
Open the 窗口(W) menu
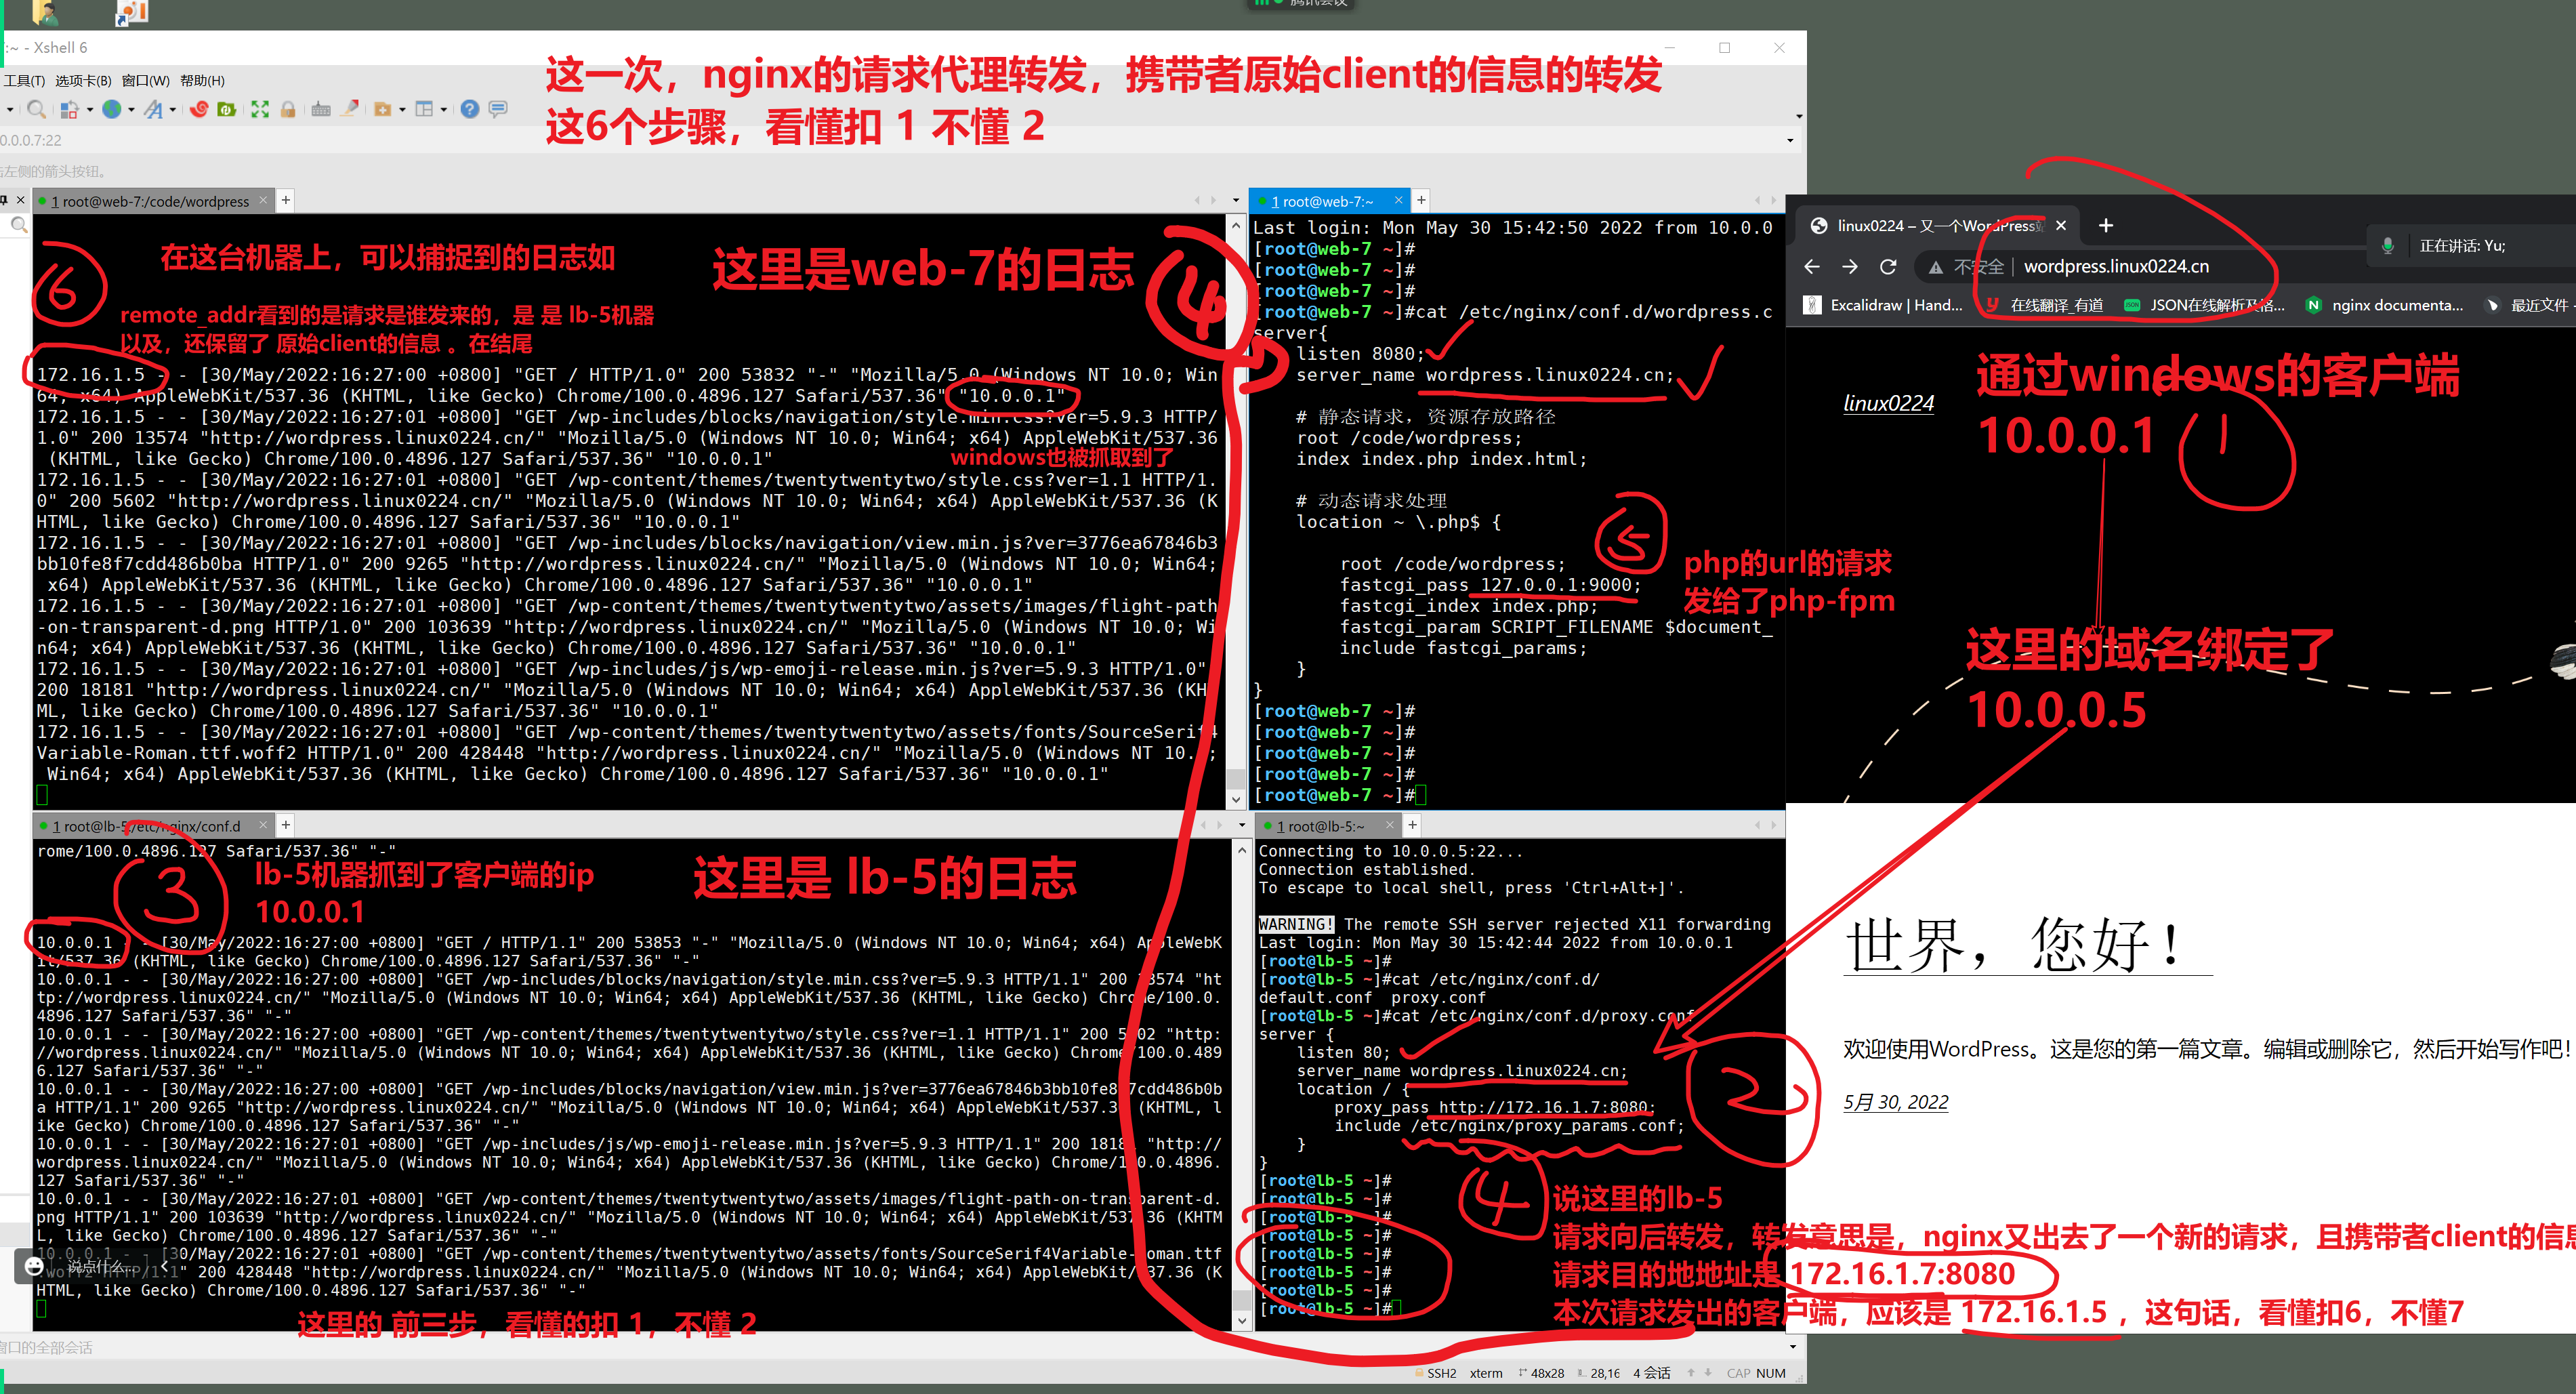(146, 81)
